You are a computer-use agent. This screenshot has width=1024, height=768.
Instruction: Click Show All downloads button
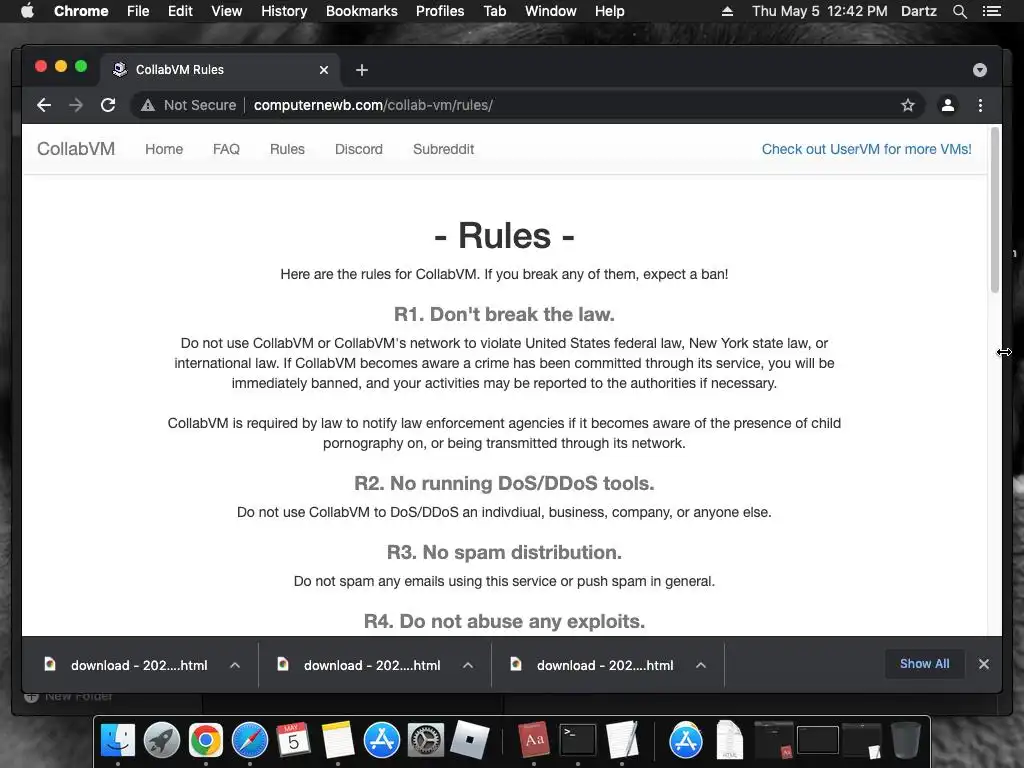924,664
